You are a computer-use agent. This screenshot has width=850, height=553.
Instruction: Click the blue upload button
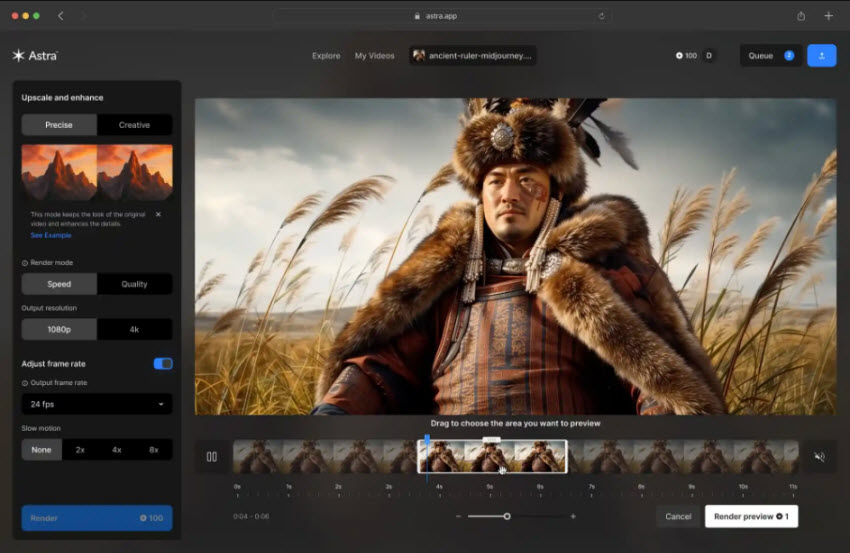coord(821,56)
